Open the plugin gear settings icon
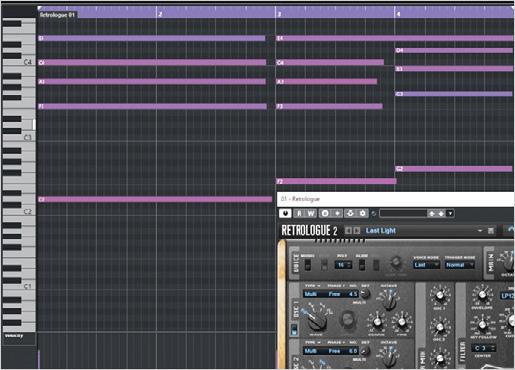This screenshot has width=515, height=370. [x=363, y=213]
